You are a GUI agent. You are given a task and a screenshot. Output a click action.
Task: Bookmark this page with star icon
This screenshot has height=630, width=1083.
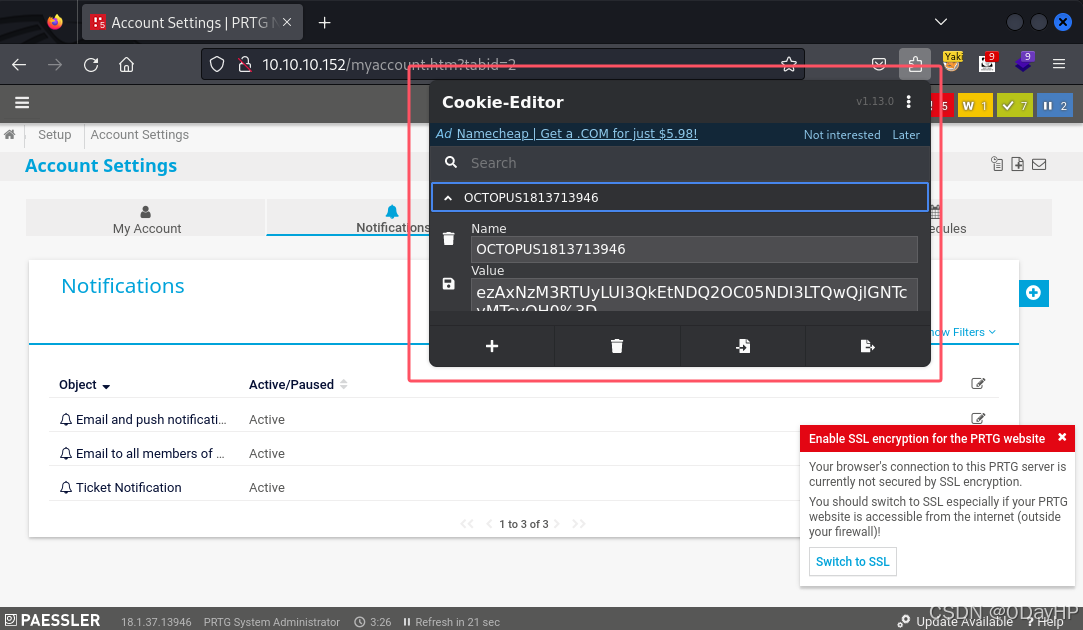[788, 64]
